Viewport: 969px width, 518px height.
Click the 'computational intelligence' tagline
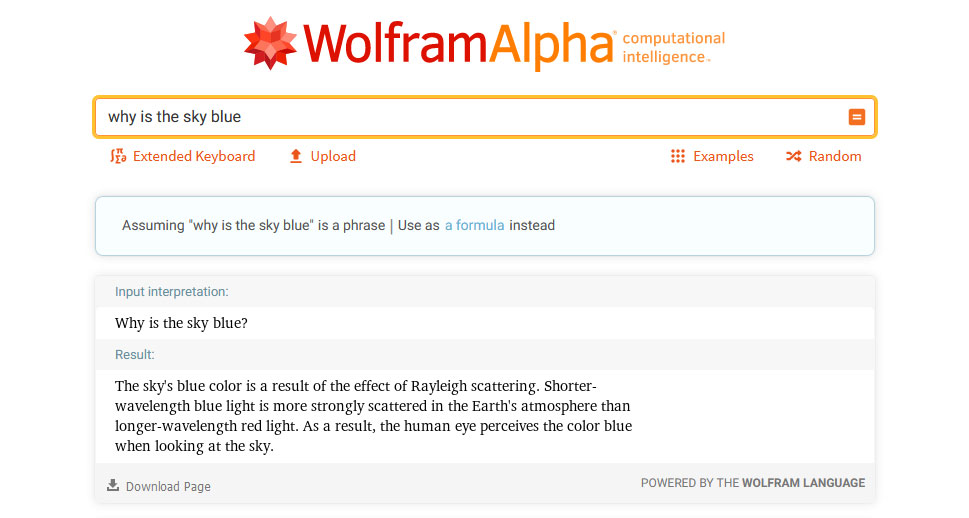click(x=674, y=48)
